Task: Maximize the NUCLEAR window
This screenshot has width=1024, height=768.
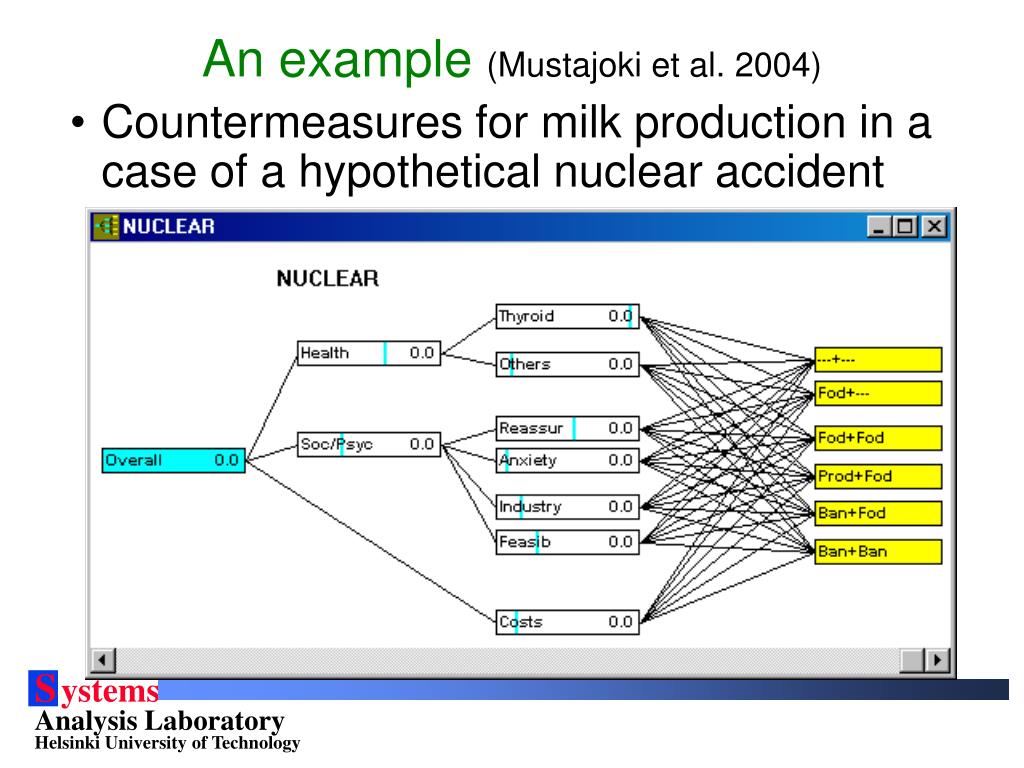Action: coord(905,227)
